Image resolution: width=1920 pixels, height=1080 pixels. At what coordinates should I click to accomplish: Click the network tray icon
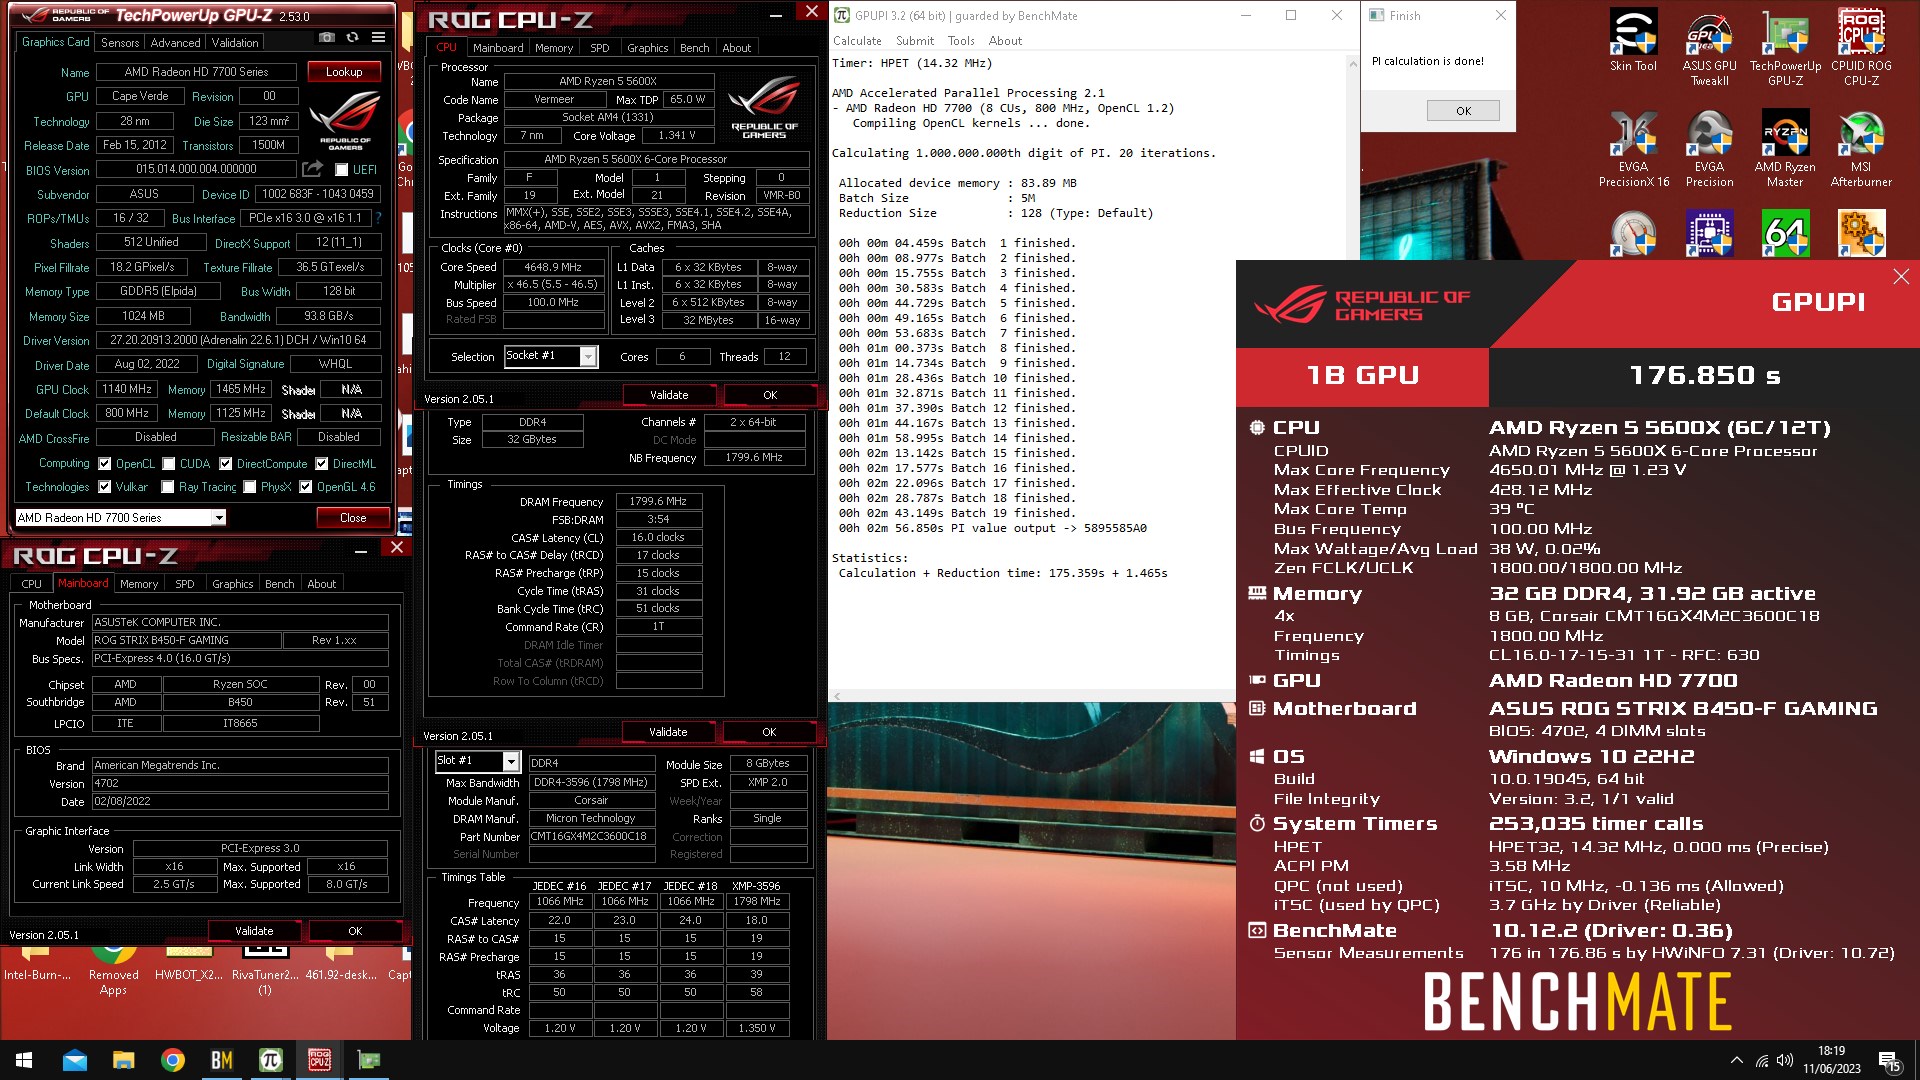(1761, 1060)
